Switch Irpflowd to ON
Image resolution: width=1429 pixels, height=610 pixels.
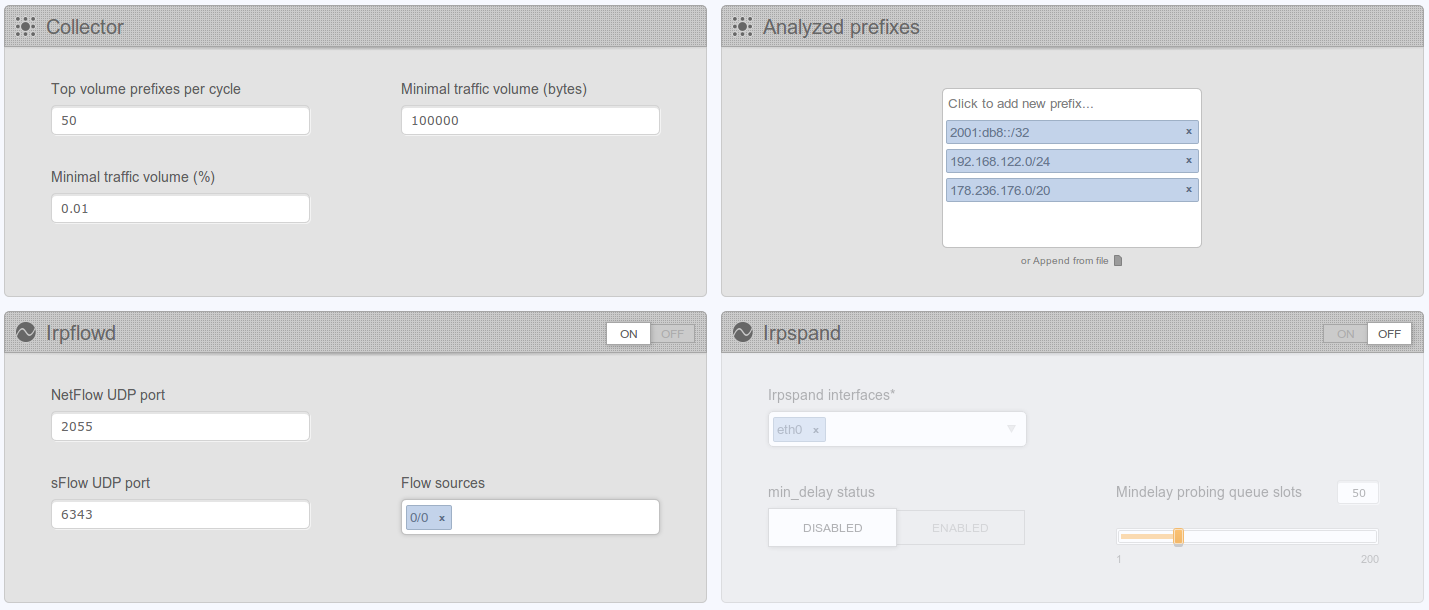pos(629,334)
